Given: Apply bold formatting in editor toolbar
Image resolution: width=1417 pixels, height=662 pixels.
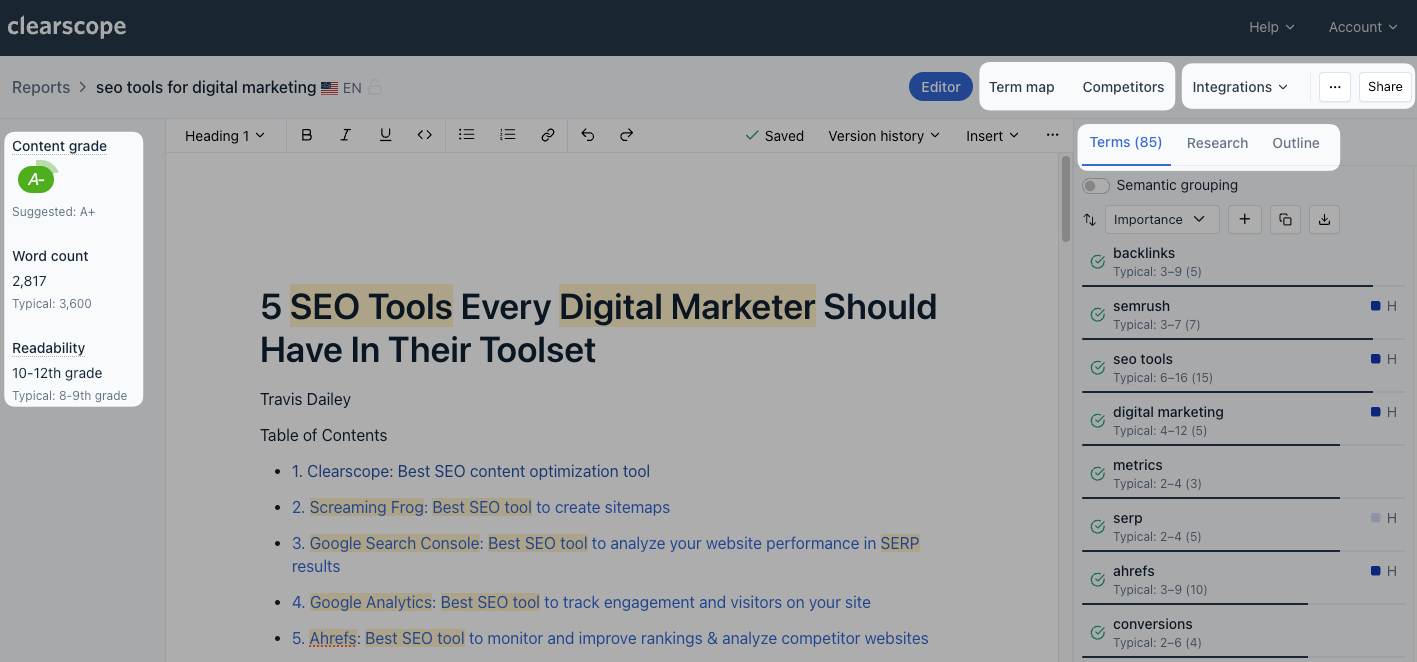Looking at the screenshot, I should click(x=307, y=135).
